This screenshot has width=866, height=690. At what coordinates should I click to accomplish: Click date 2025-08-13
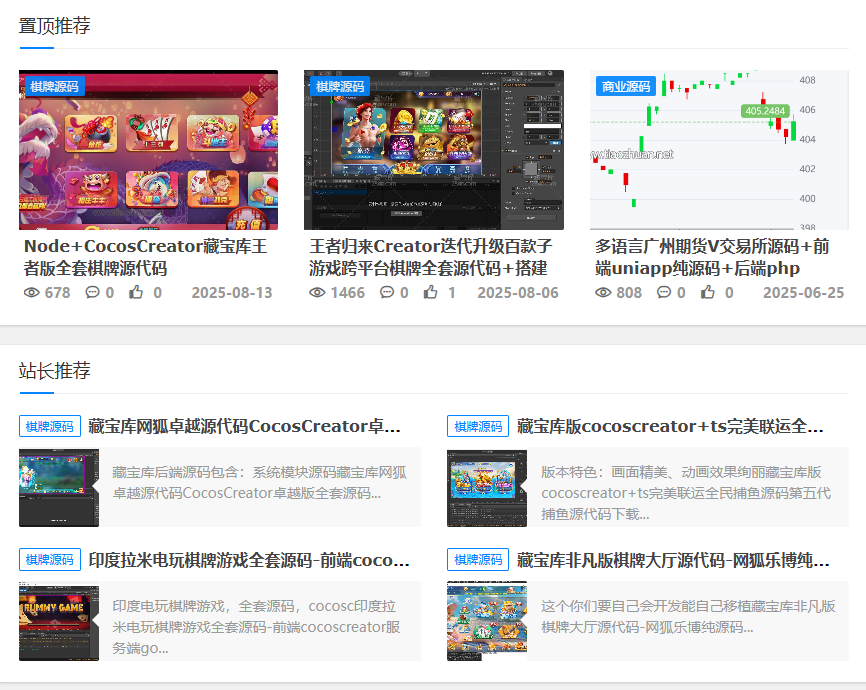point(232,293)
